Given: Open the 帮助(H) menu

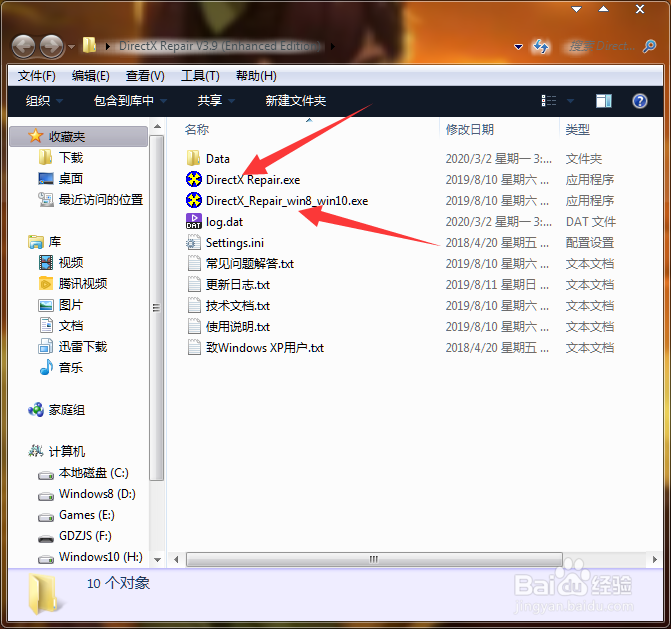Looking at the screenshot, I should coord(256,76).
